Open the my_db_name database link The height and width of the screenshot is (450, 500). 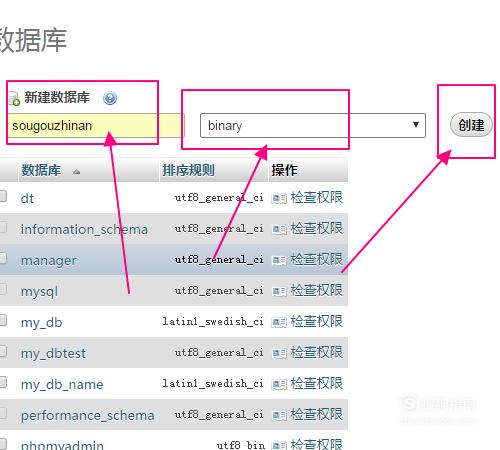coord(62,384)
